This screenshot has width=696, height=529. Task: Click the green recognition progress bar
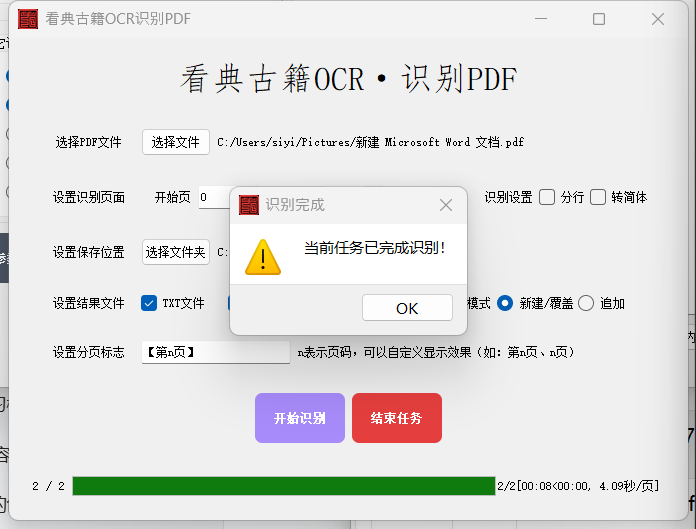click(284, 486)
